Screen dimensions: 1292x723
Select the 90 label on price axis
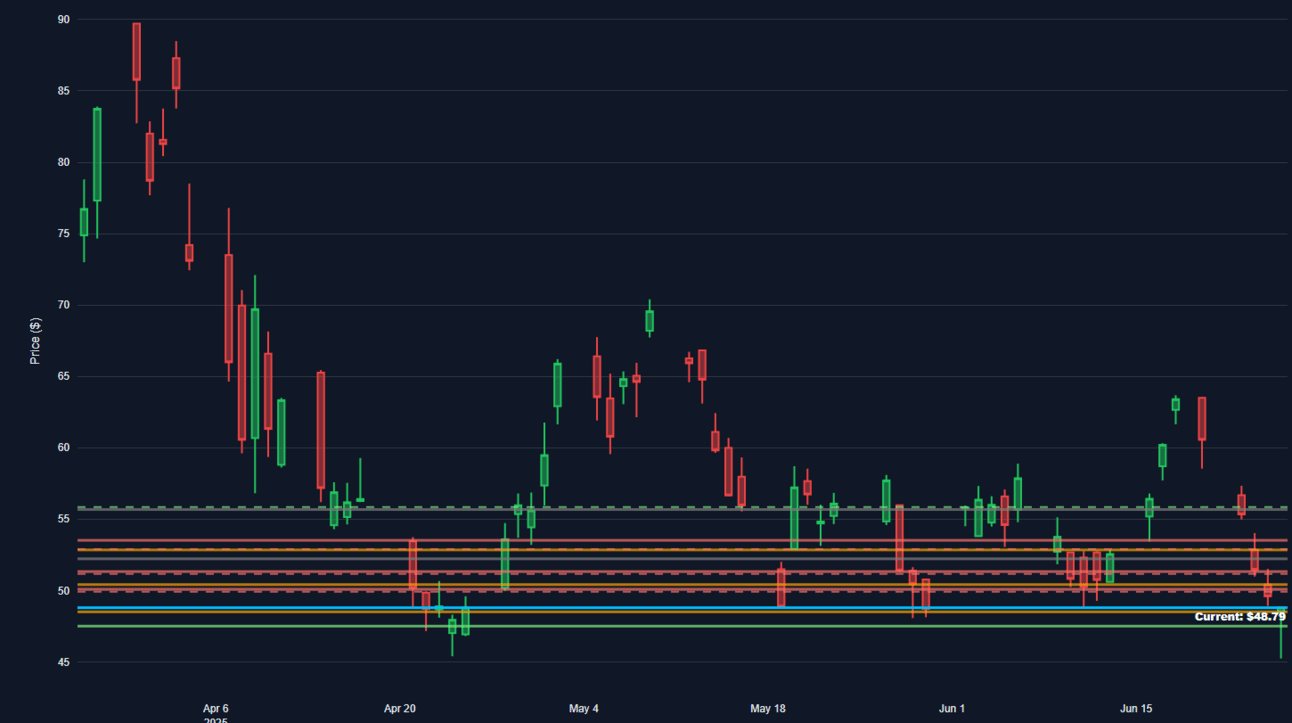click(x=64, y=19)
